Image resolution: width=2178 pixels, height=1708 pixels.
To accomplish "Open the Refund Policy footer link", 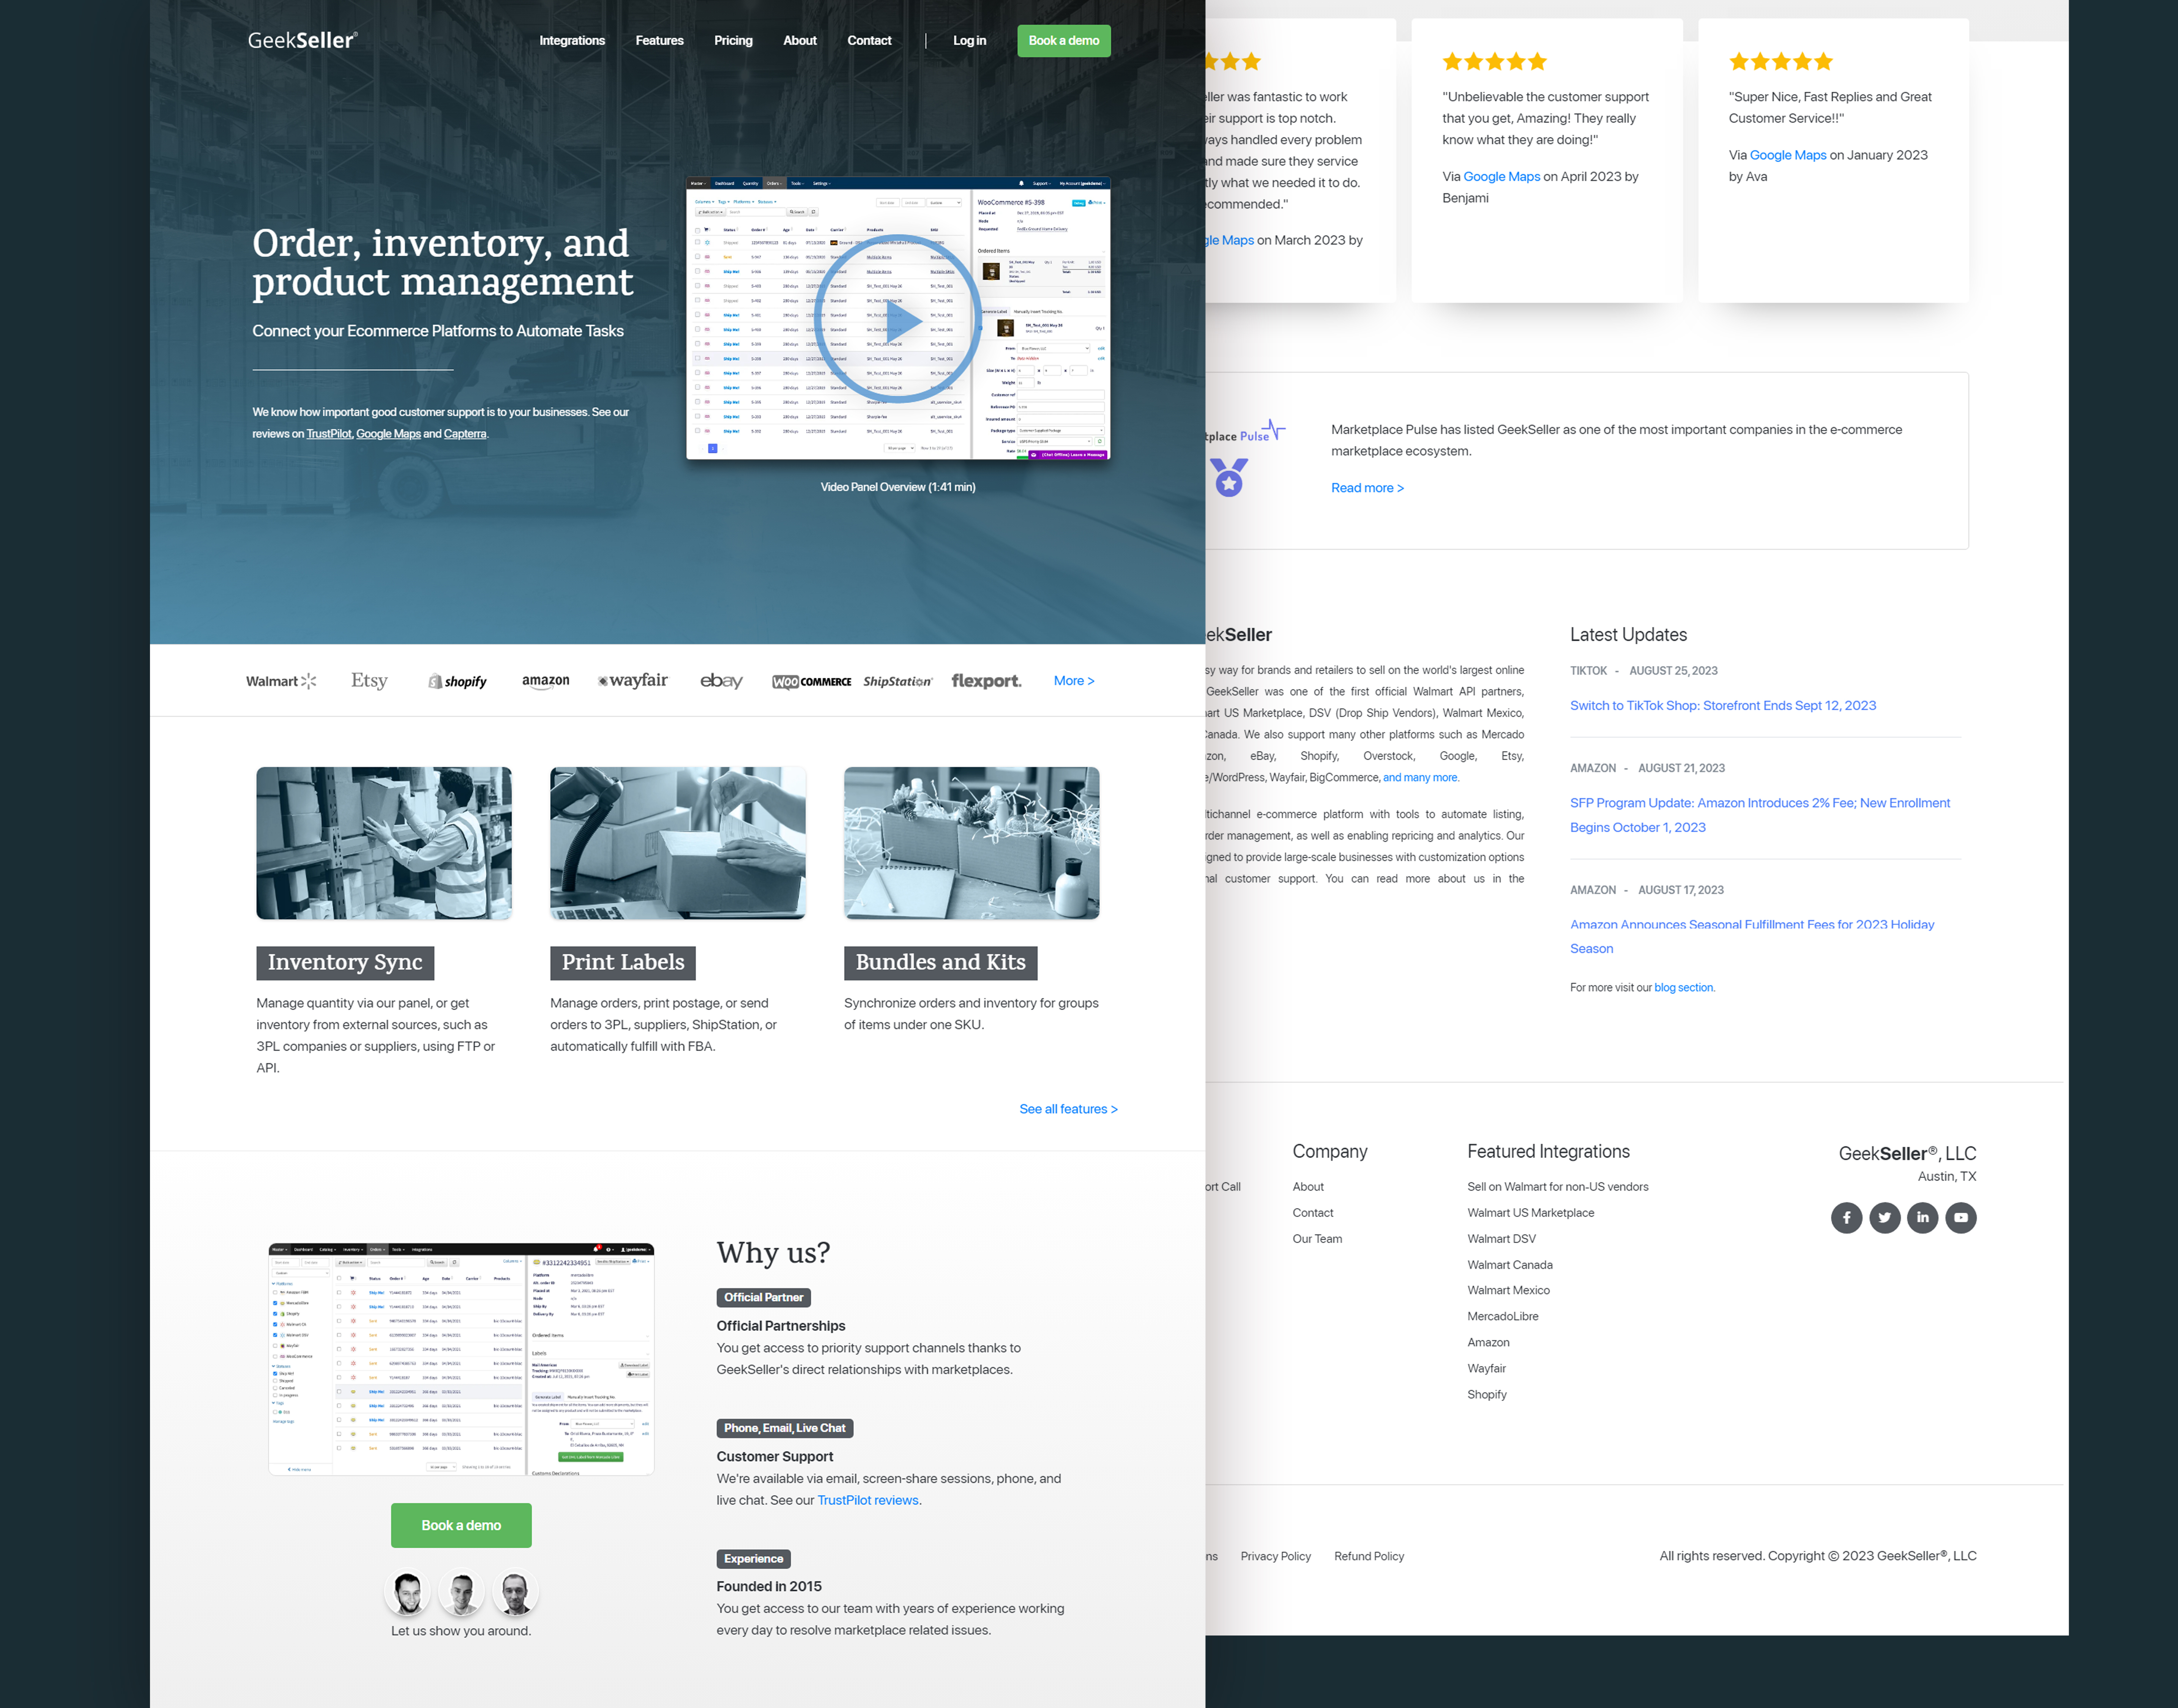I will pyautogui.click(x=1369, y=1557).
